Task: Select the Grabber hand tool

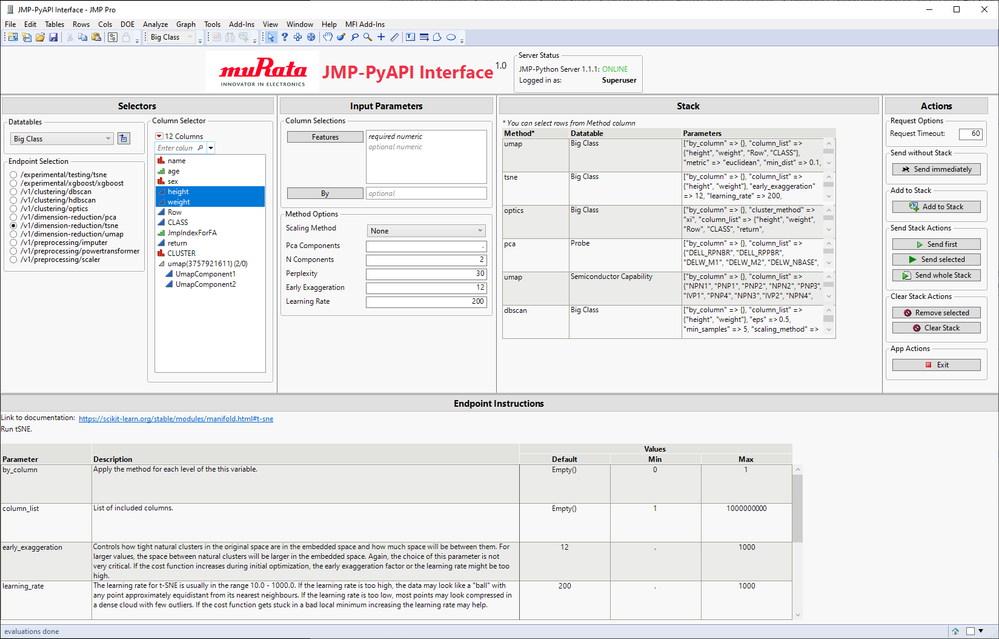Action: click(327, 38)
